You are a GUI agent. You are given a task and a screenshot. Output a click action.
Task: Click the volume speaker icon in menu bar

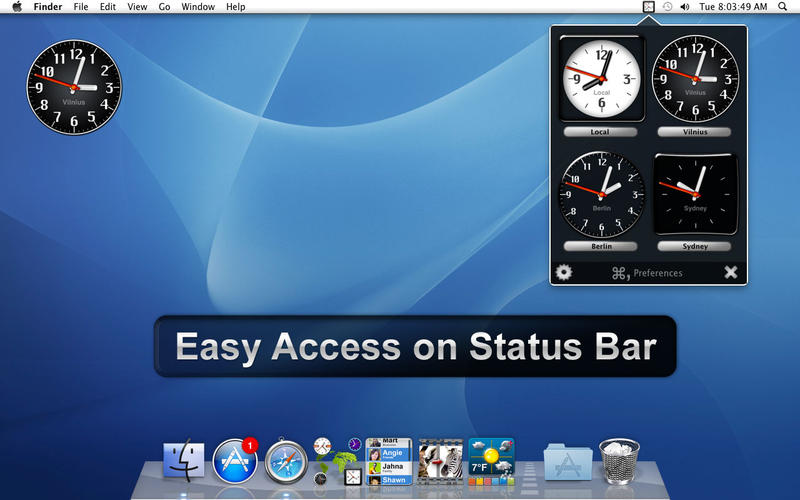(685, 7)
